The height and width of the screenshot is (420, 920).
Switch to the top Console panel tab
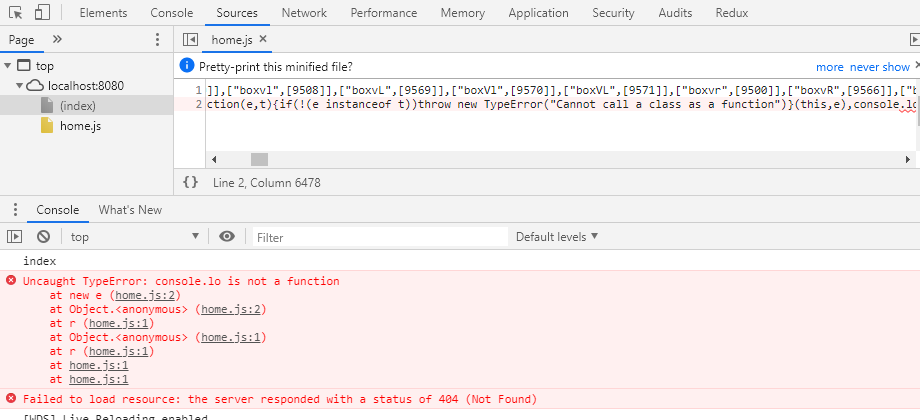point(171,13)
